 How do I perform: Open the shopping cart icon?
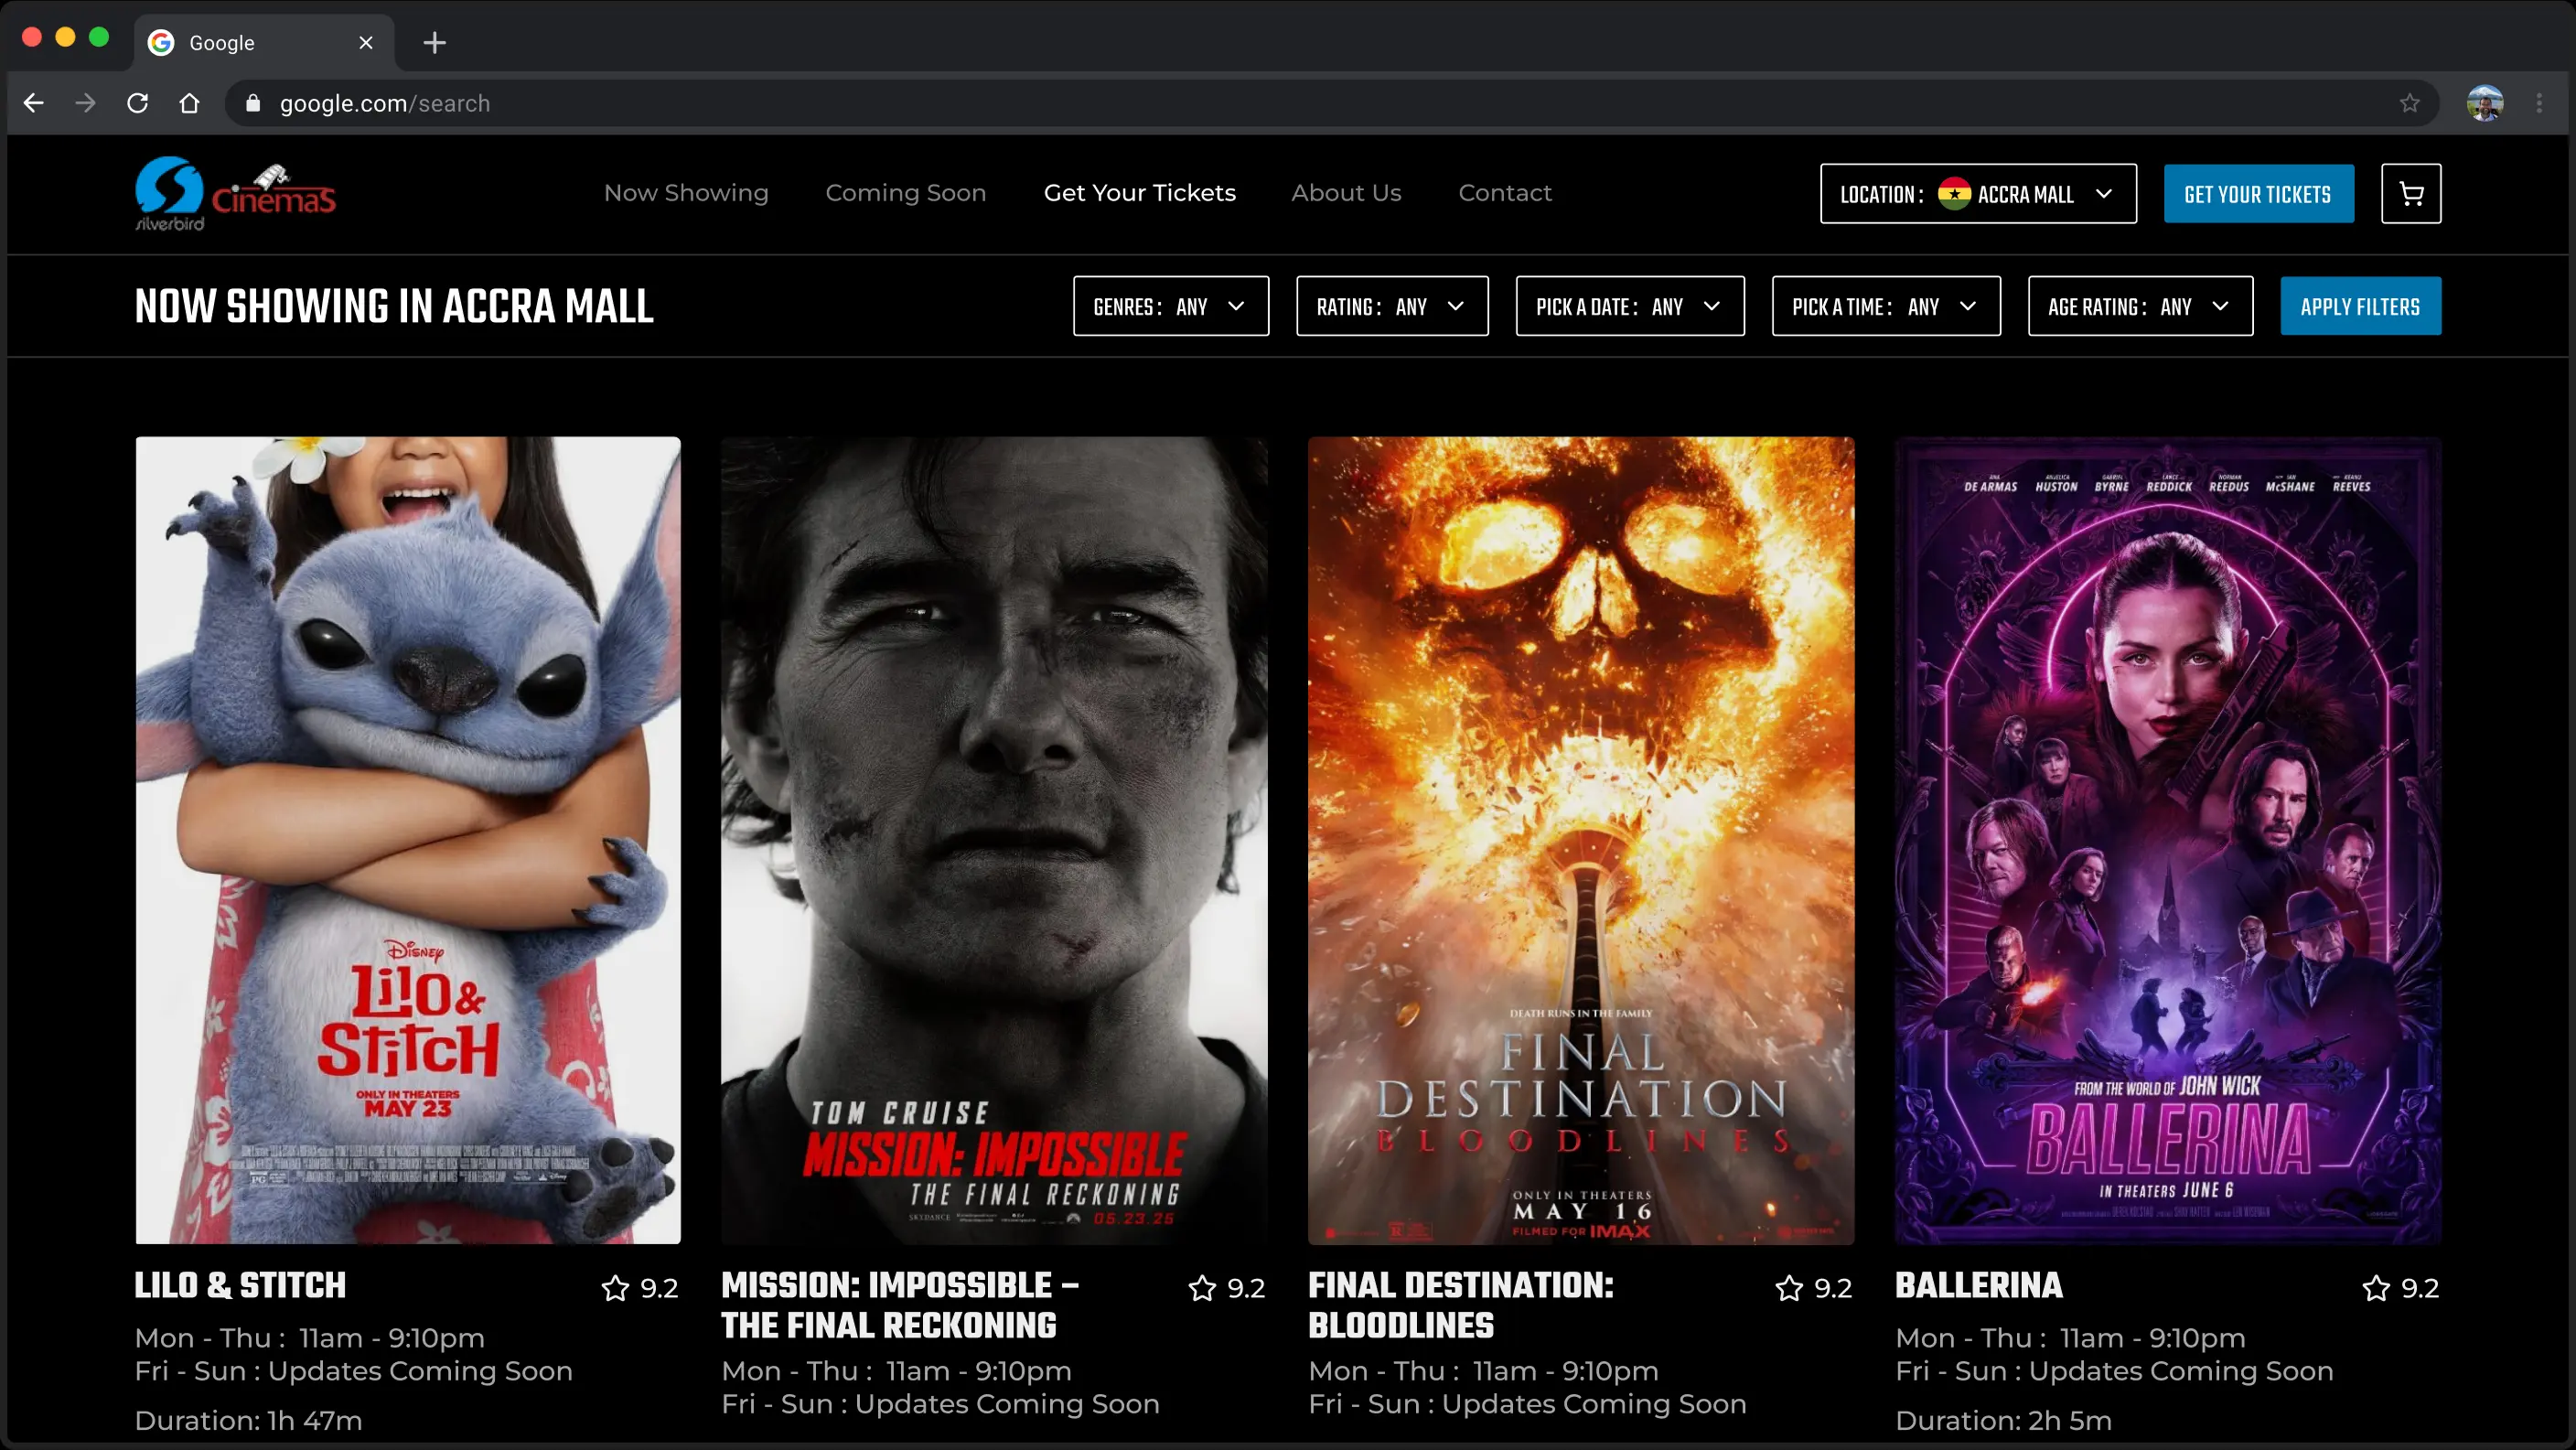(2410, 194)
